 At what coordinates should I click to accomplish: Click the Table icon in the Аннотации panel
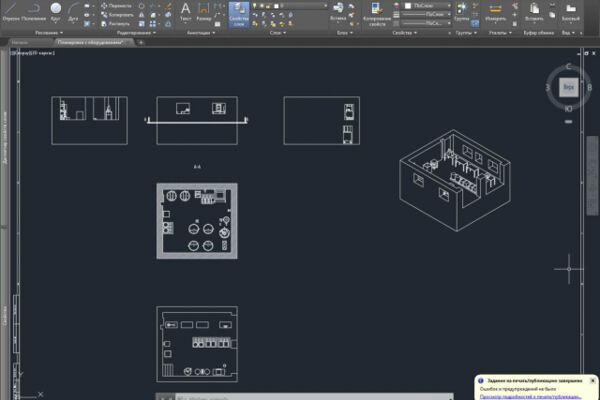pos(217,24)
